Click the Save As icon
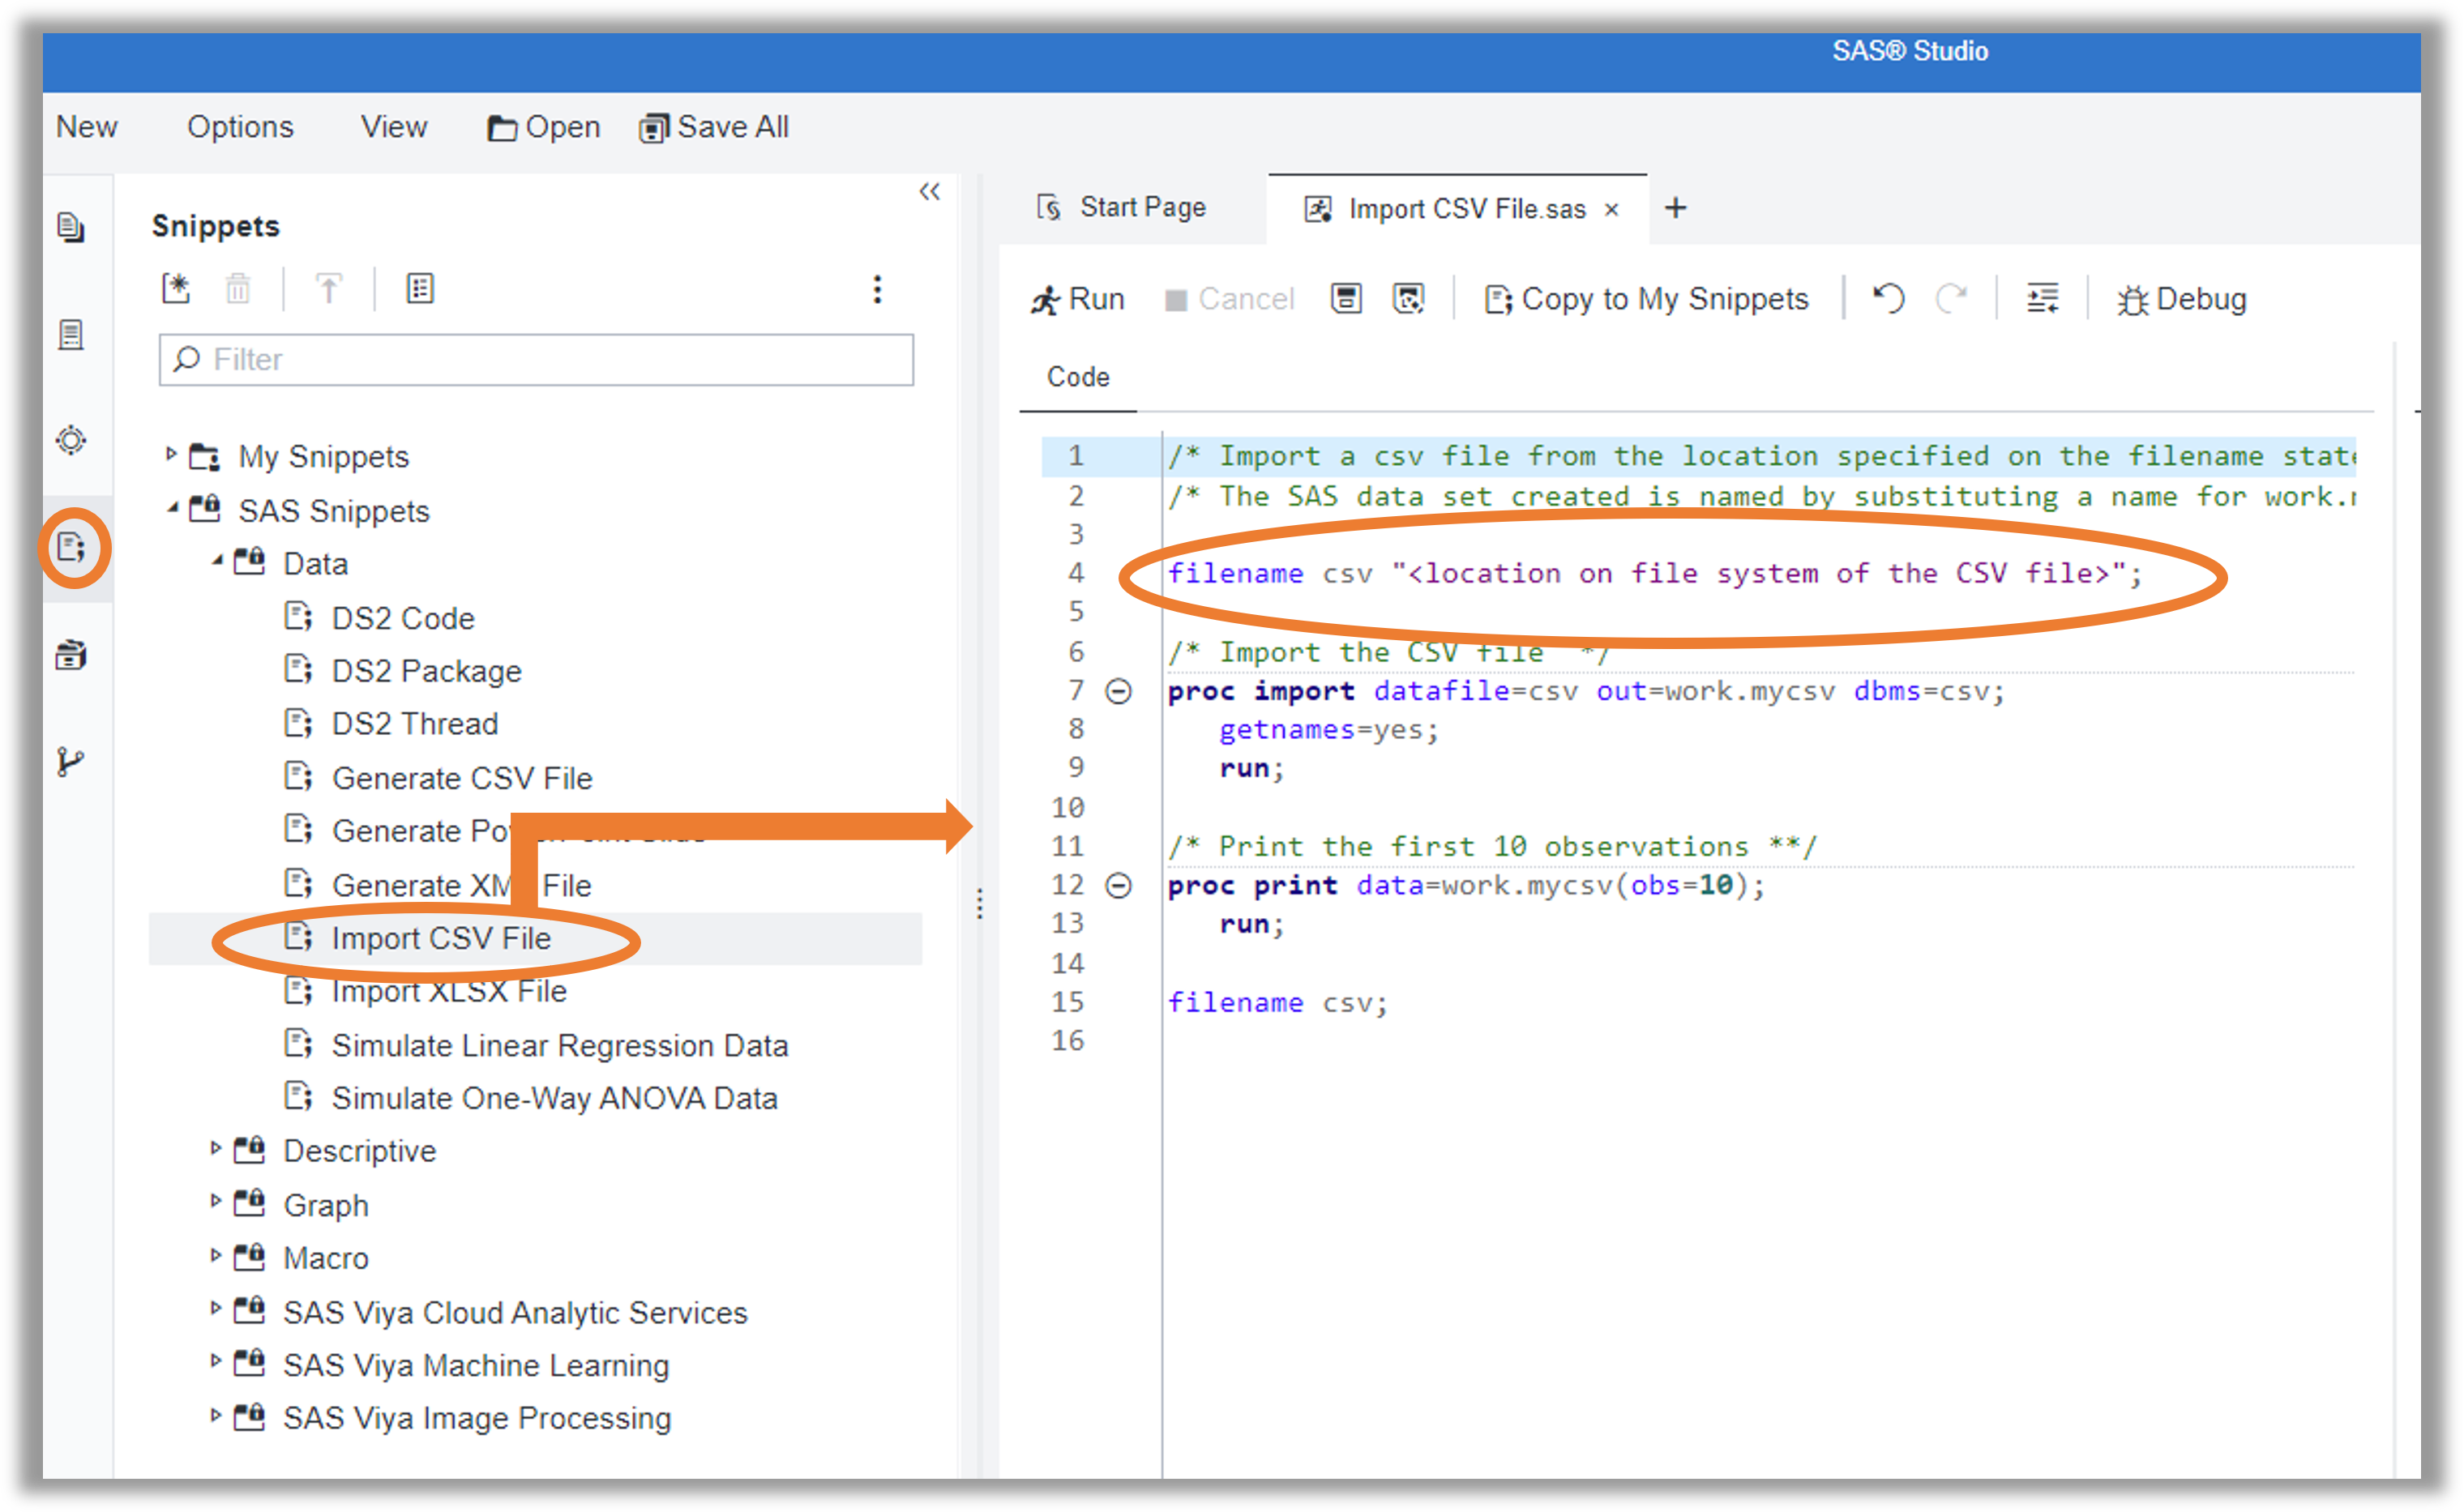The image size is (2464, 1512). tap(1409, 298)
